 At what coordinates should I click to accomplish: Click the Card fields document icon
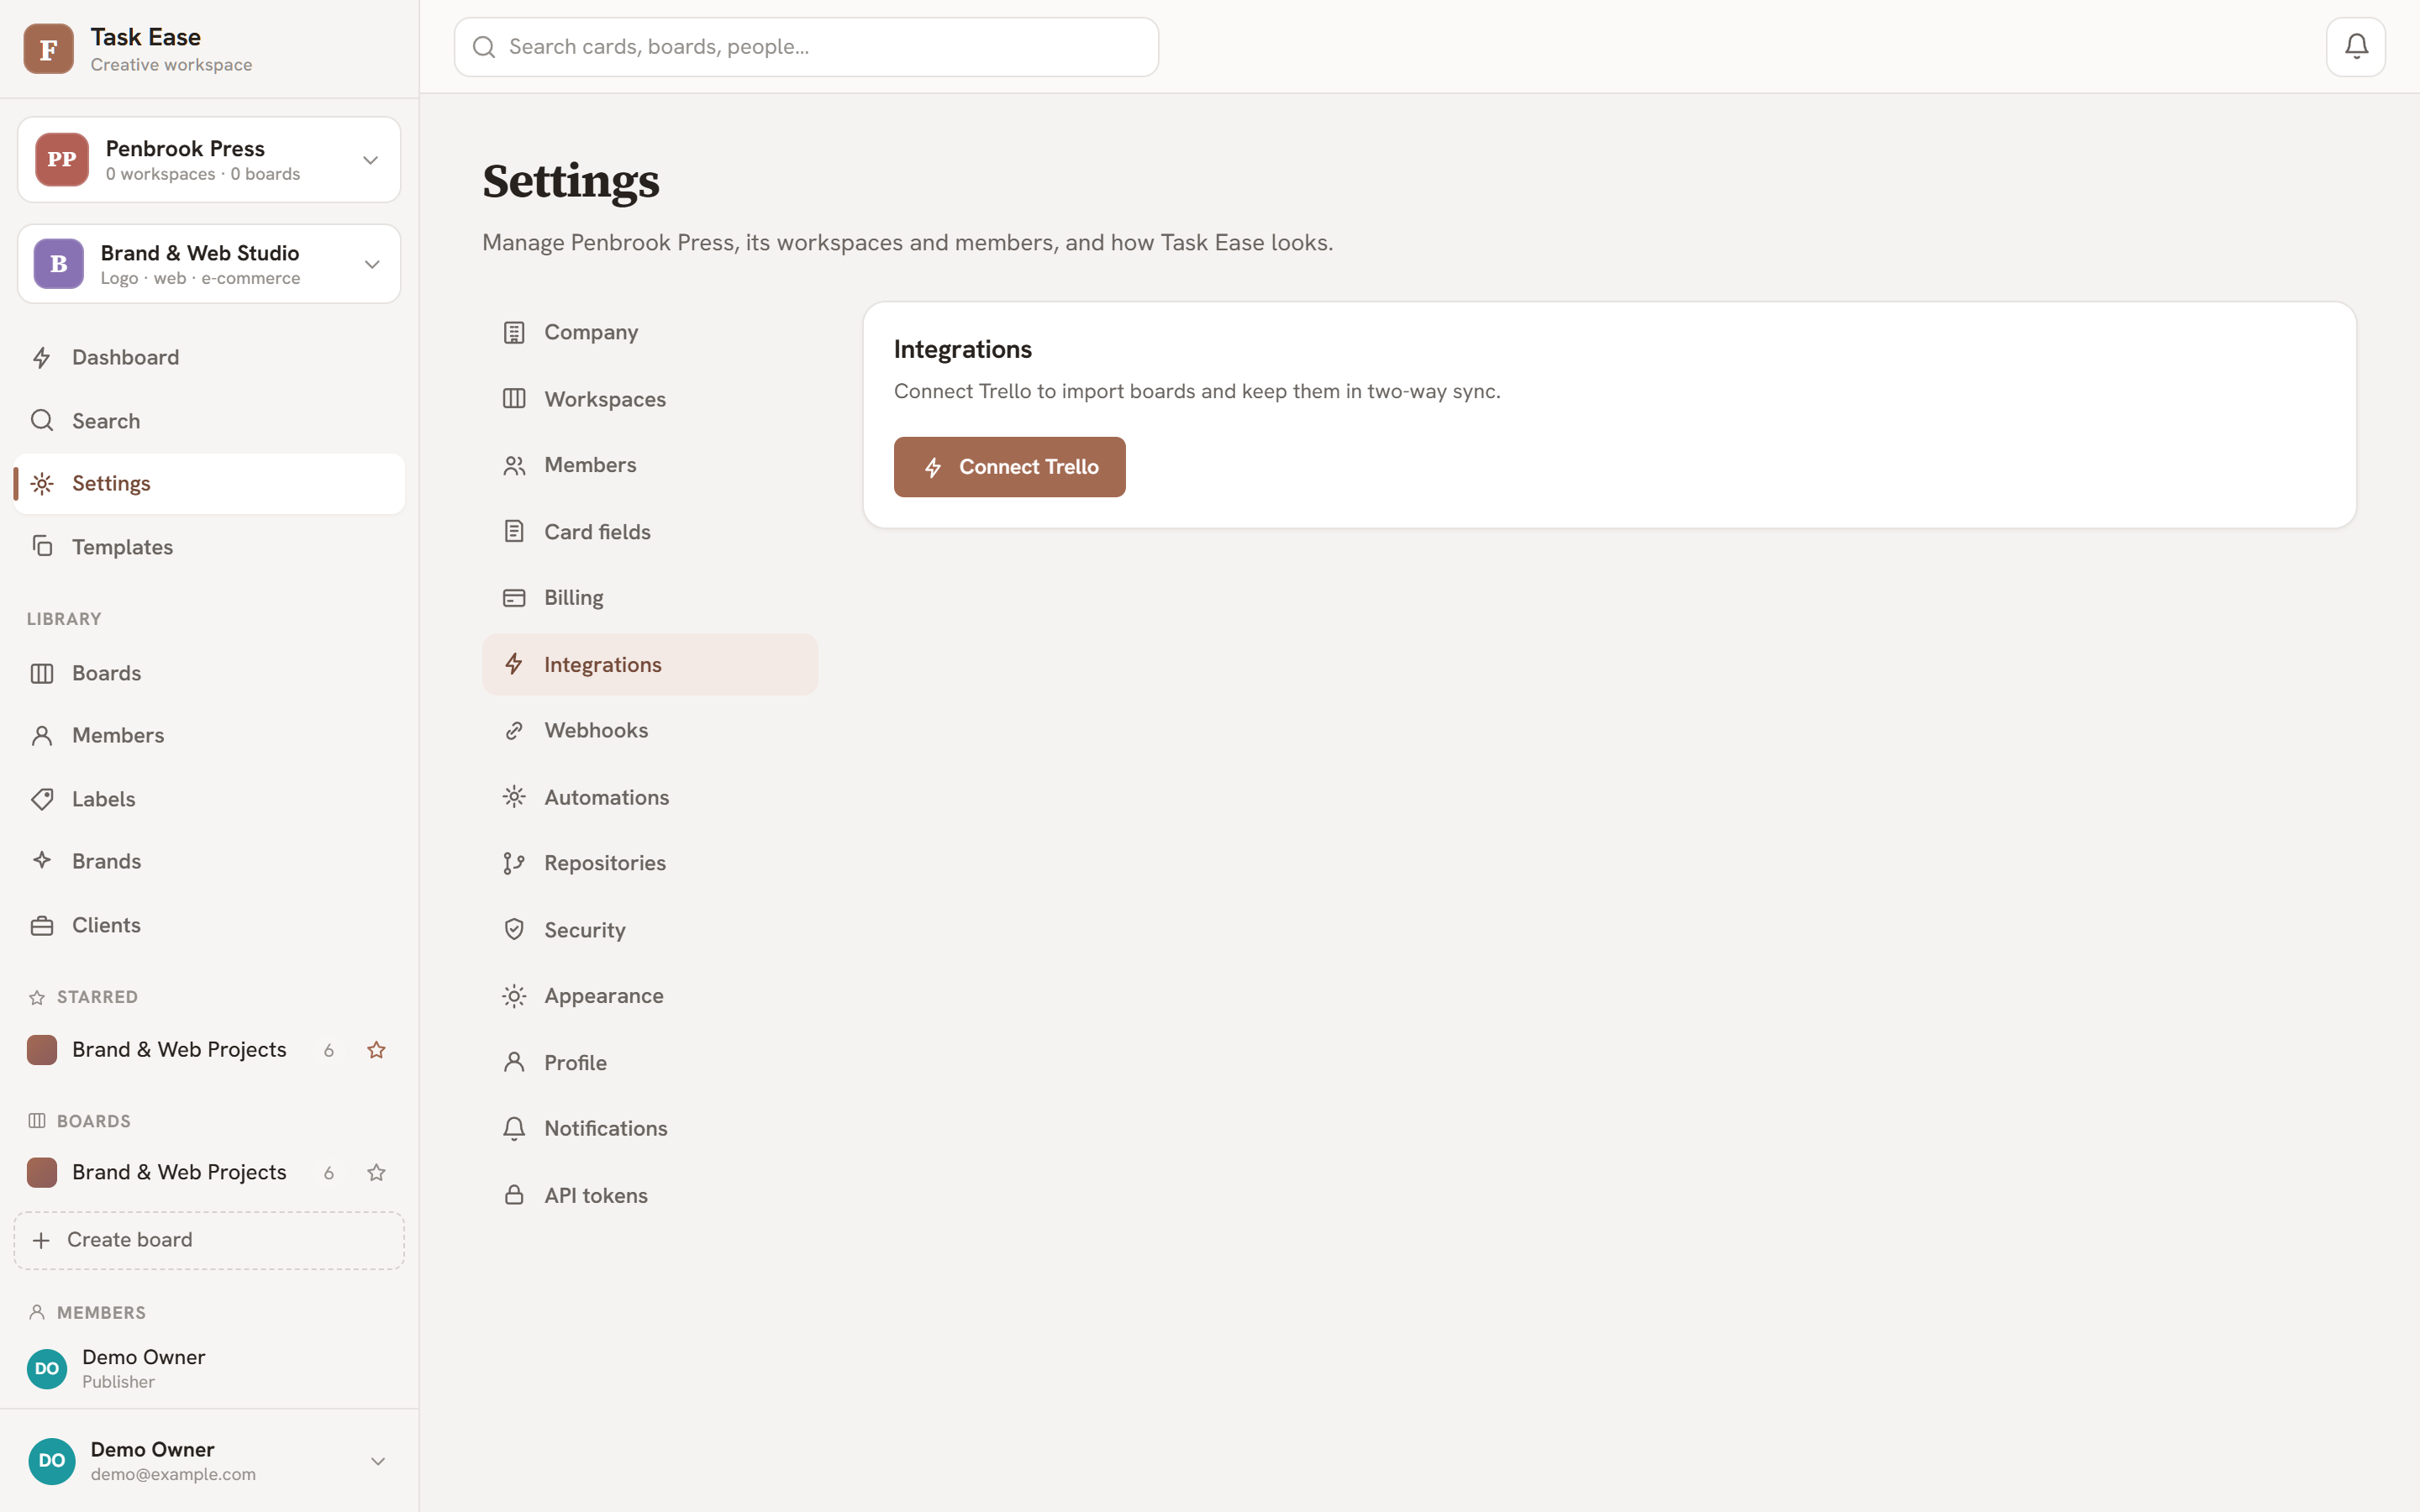[x=514, y=531]
